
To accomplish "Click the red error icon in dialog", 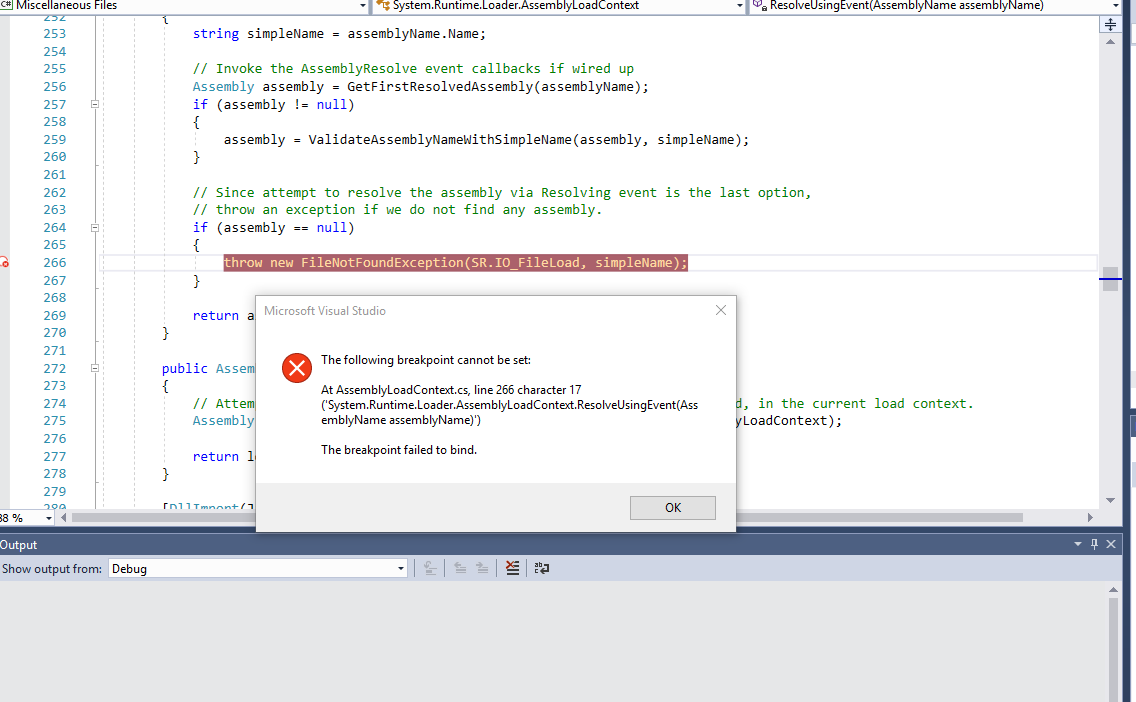I will click(x=297, y=368).
